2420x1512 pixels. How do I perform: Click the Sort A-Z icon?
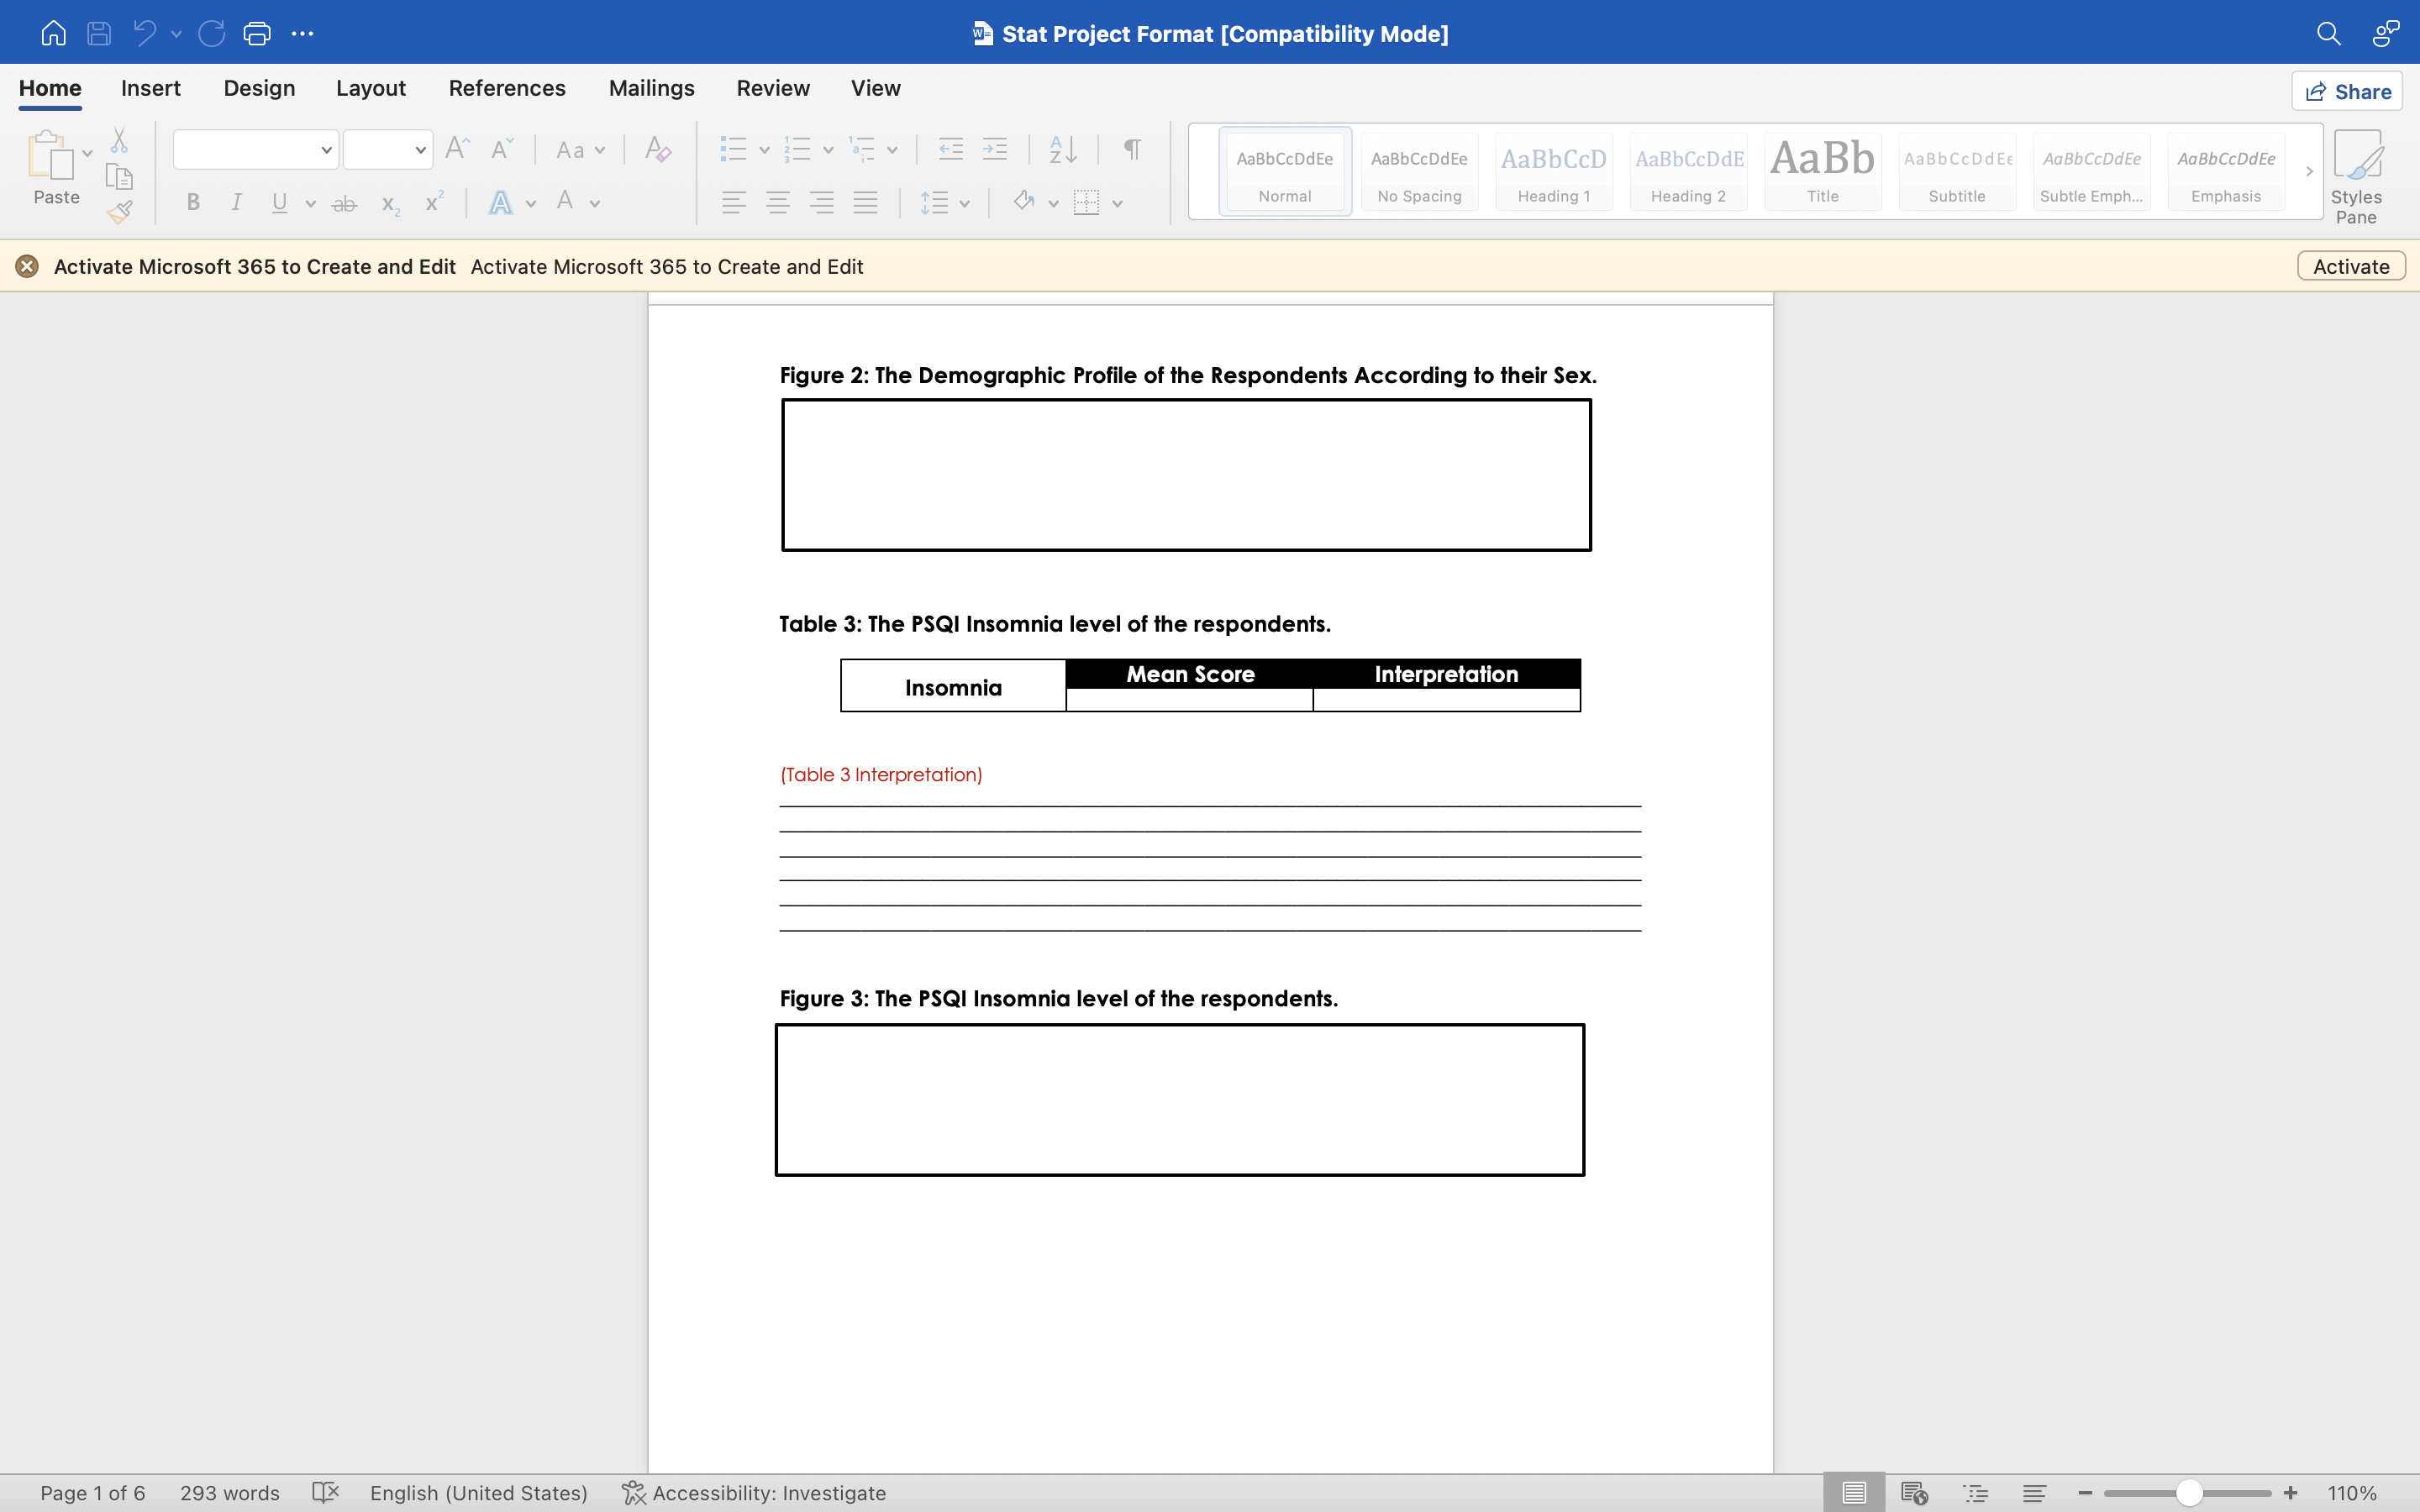pyautogui.click(x=1062, y=150)
